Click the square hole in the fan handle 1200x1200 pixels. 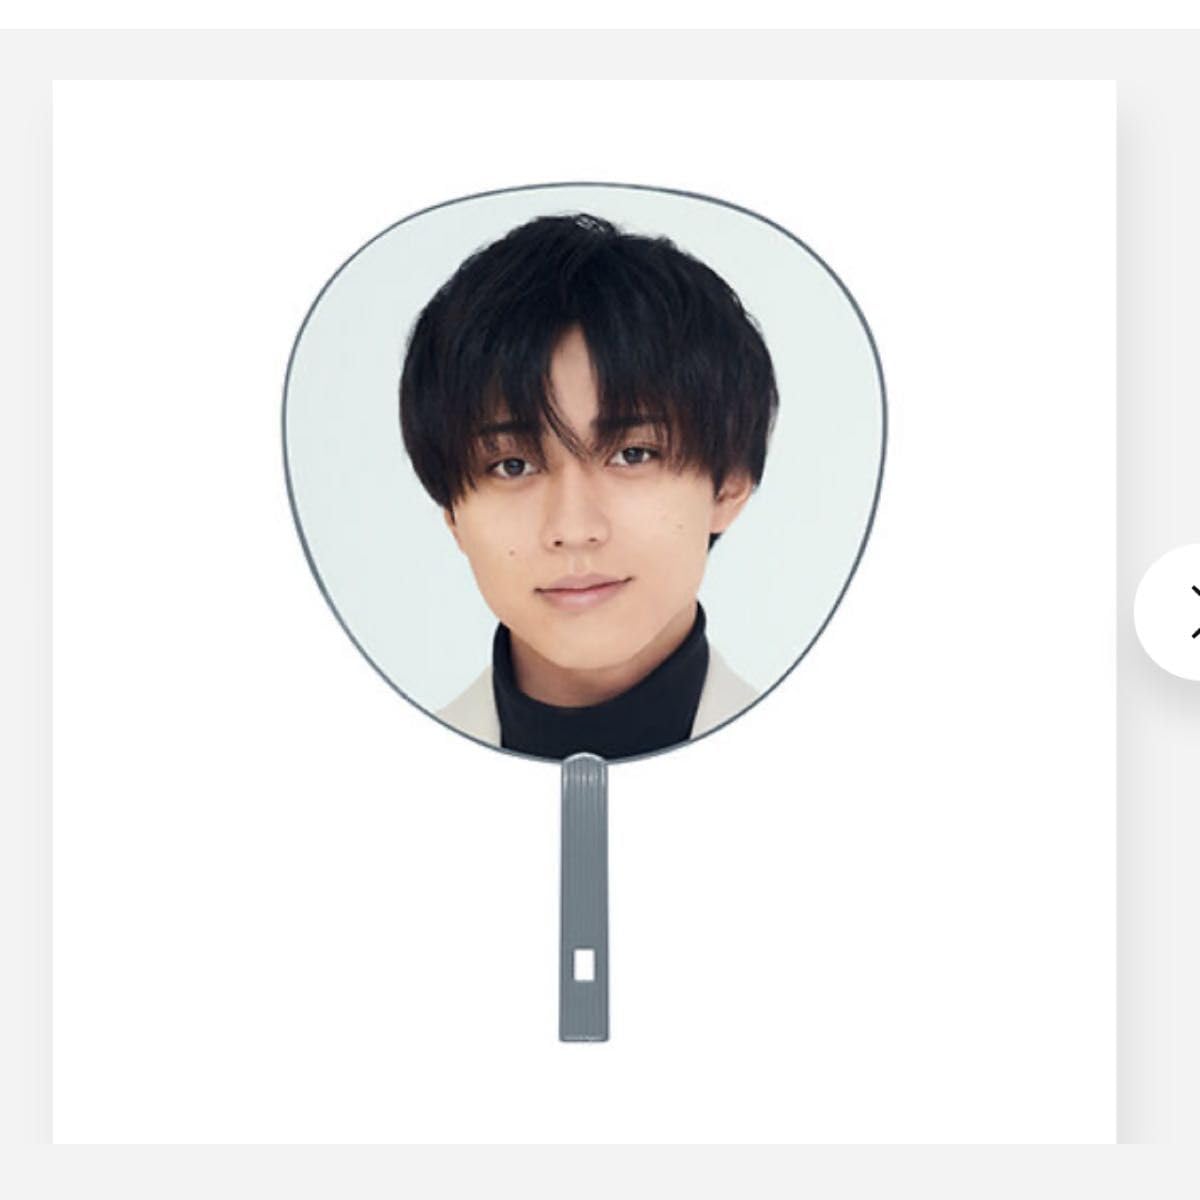(x=584, y=965)
